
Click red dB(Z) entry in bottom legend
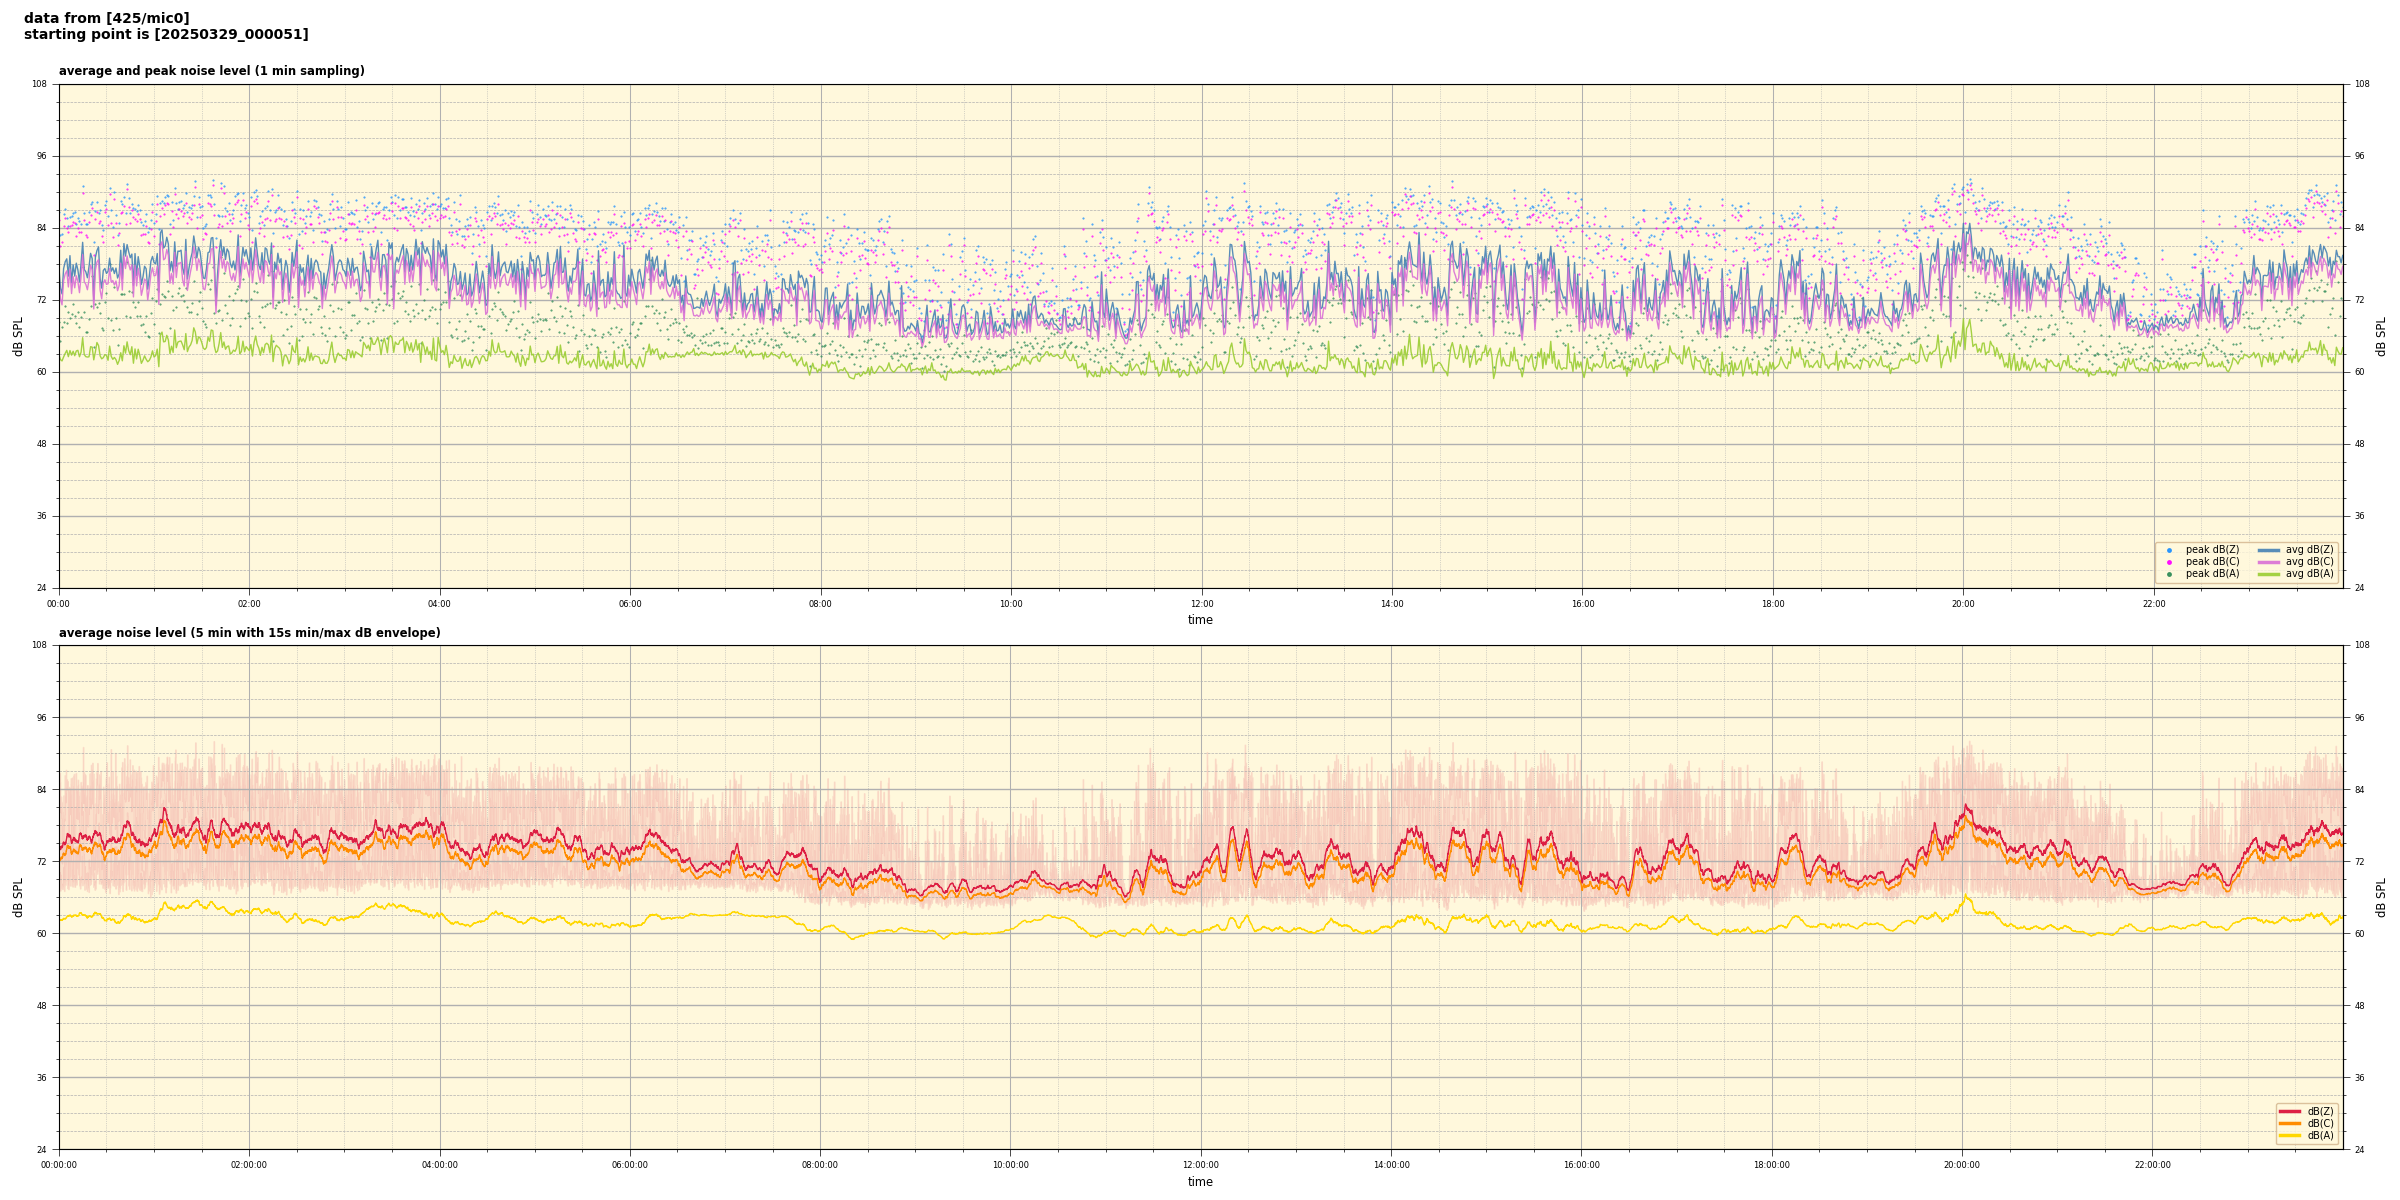pyautogui.click(x=2318, y=1111)
